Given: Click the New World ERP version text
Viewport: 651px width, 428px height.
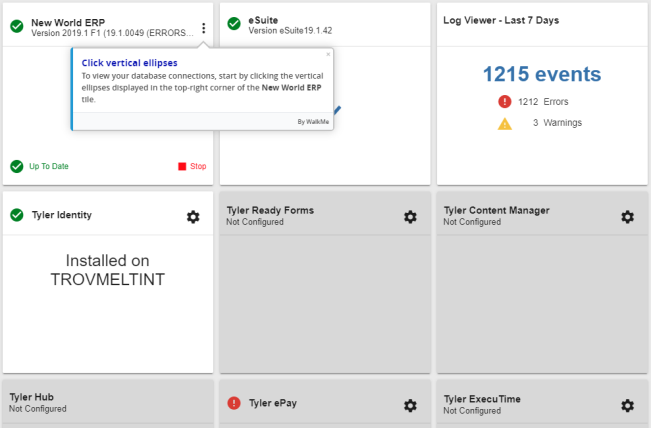Looking at the screenshot, I should (x=113, y=33).
